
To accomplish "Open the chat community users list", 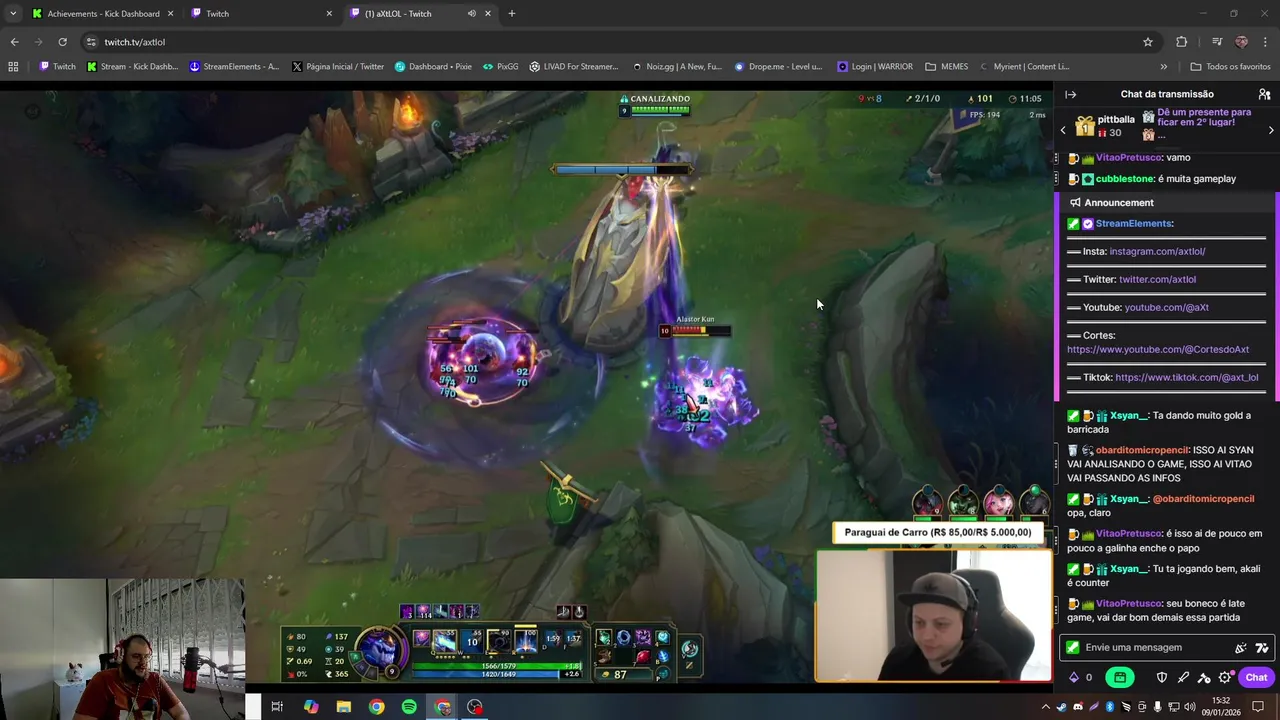I will (1264, 94).
